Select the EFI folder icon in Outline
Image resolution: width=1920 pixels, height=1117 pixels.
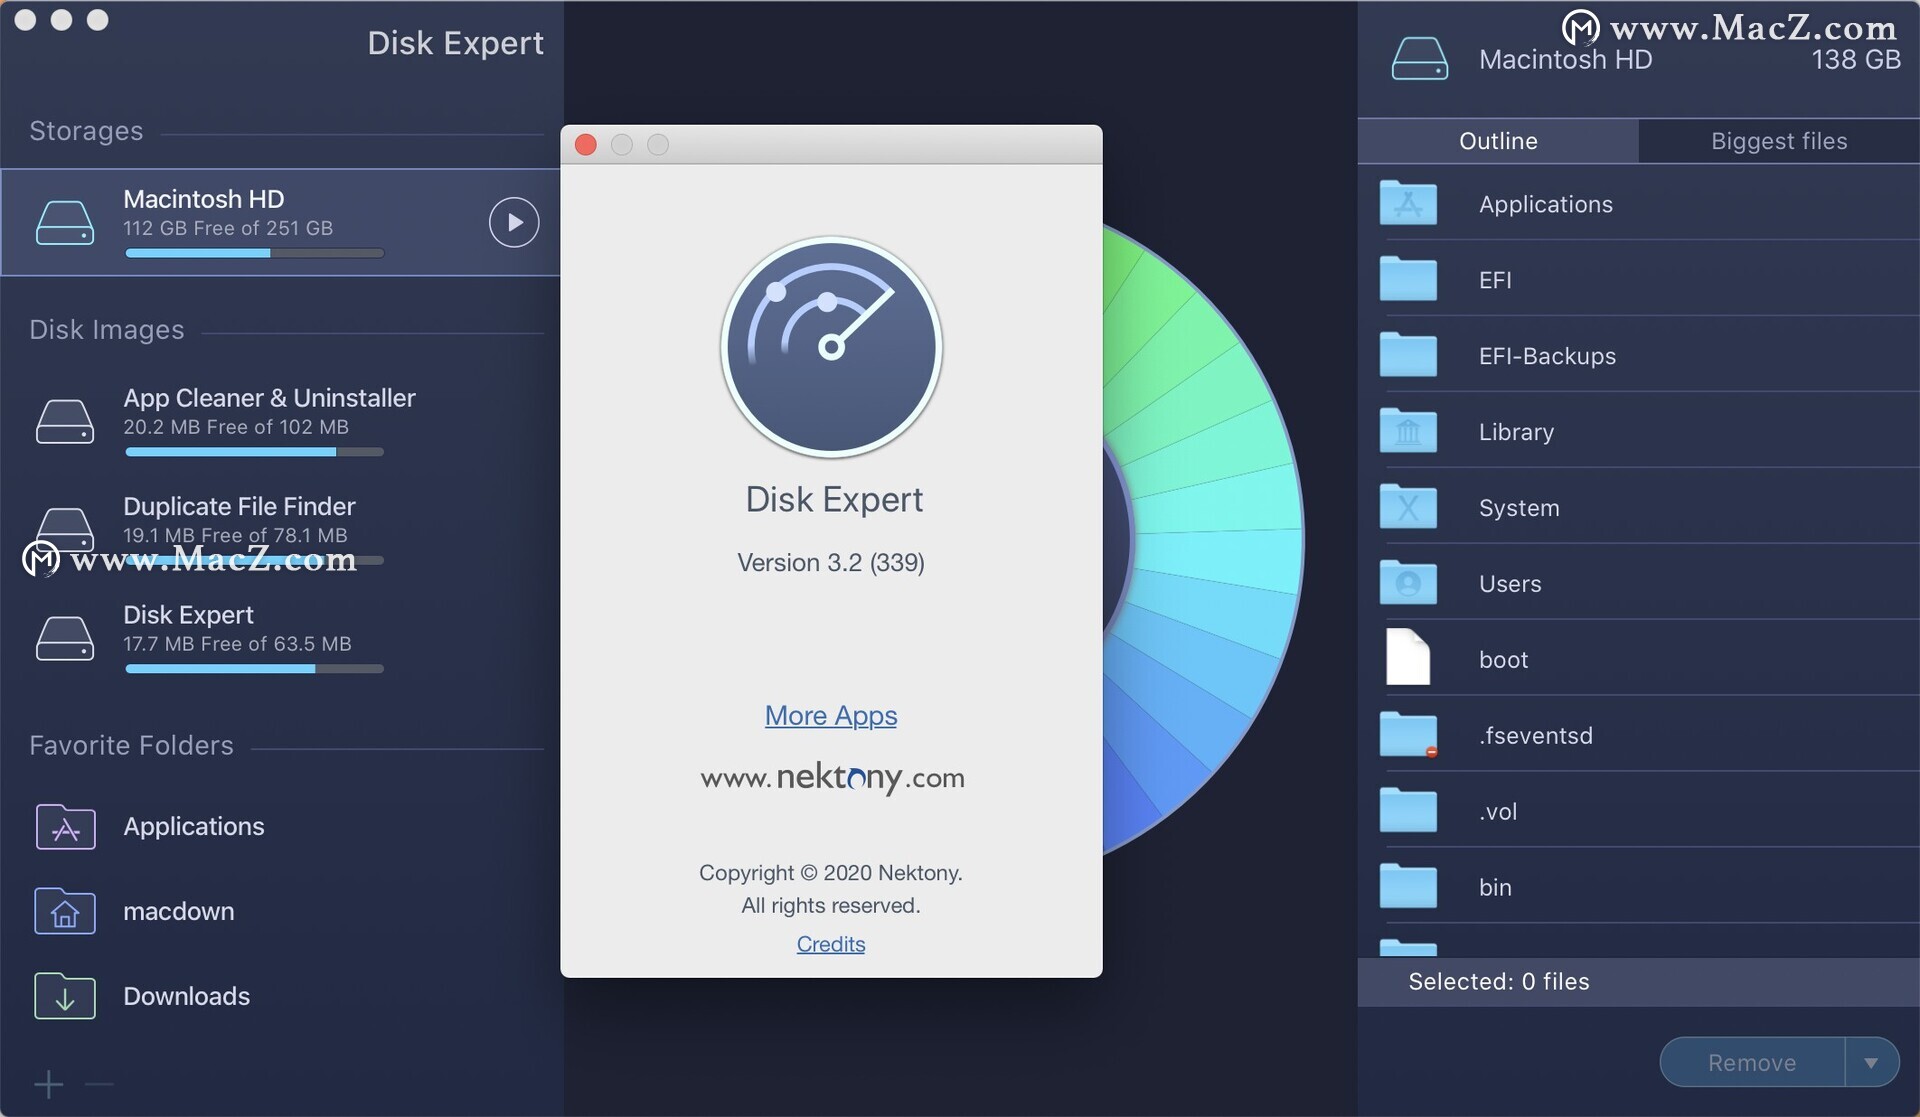1408,279
